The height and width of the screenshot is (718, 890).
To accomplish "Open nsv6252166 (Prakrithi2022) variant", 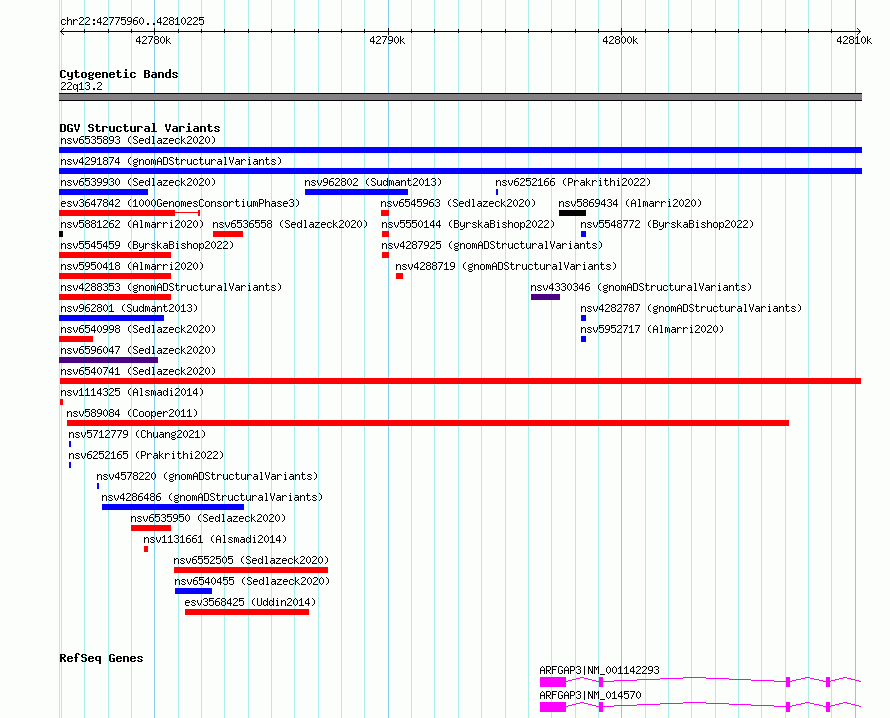I will 573,182.
